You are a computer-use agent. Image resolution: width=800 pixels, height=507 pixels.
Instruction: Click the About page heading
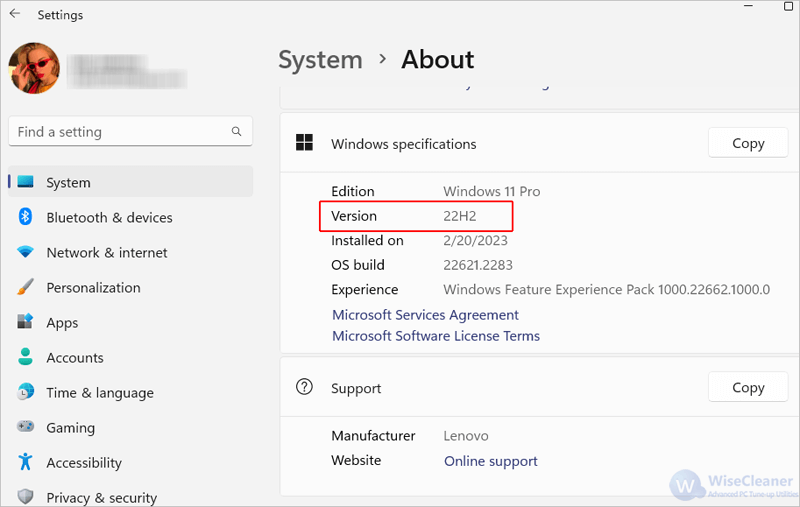click(x=438, y=60)
